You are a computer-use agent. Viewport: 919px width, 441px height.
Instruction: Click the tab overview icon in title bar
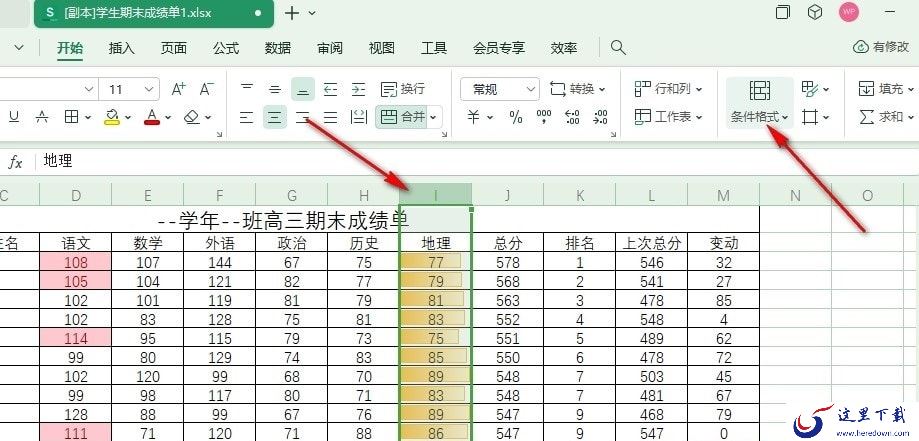pyautogui.click(x=782, y=12)
